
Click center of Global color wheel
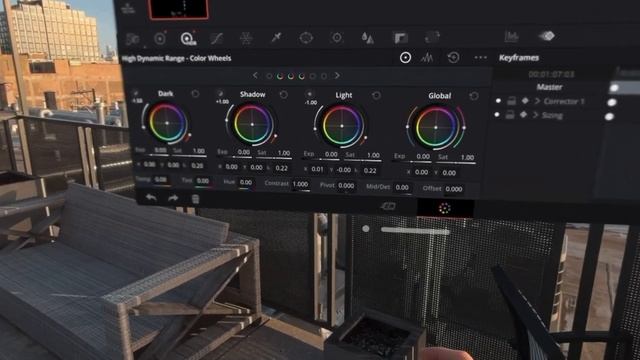(x=436, y=127)
